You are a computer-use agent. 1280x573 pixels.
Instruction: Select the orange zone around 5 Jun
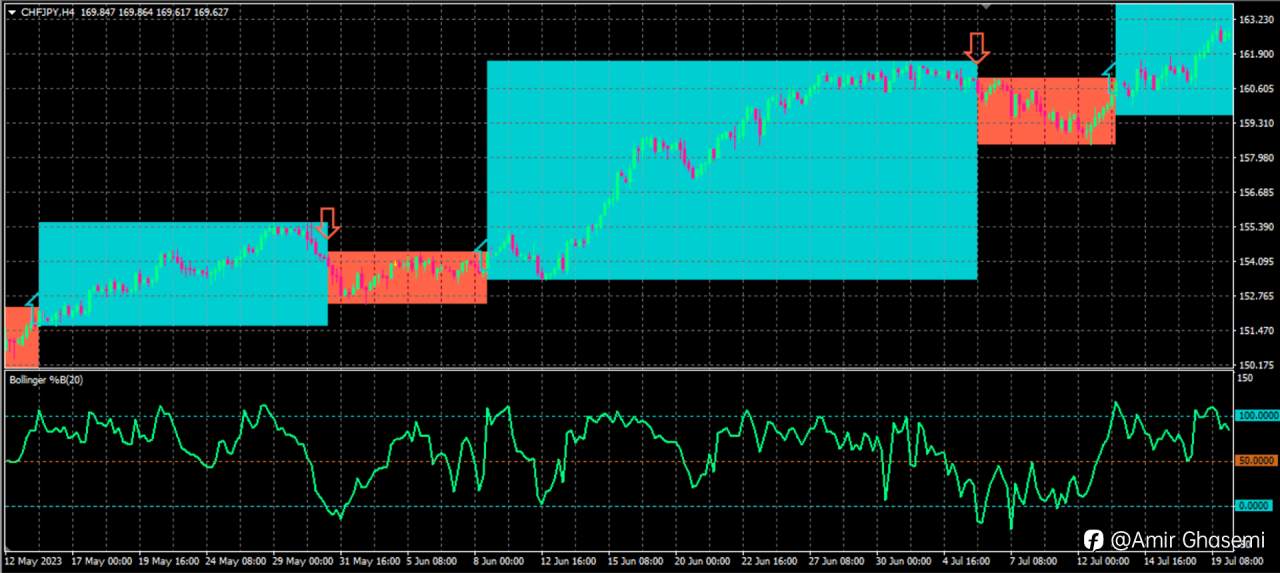coord(407,277)
